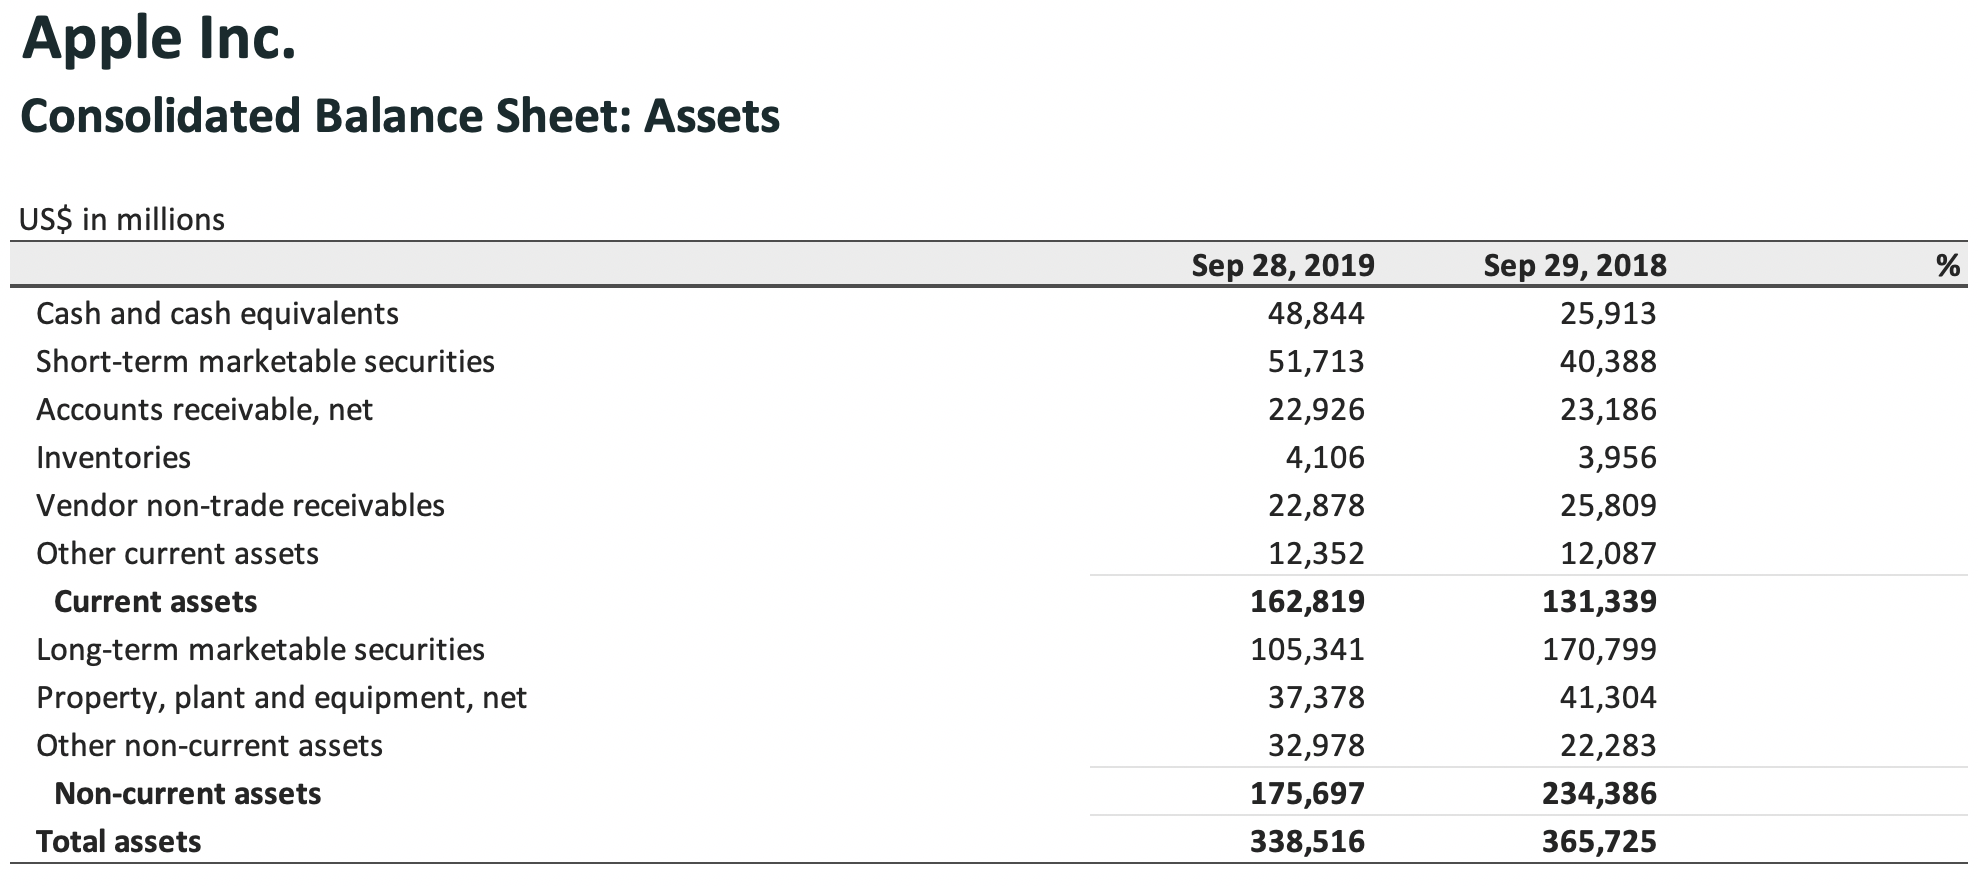
Task: Click the bold Current assets subtotal label
Action: tap(155, 602)
